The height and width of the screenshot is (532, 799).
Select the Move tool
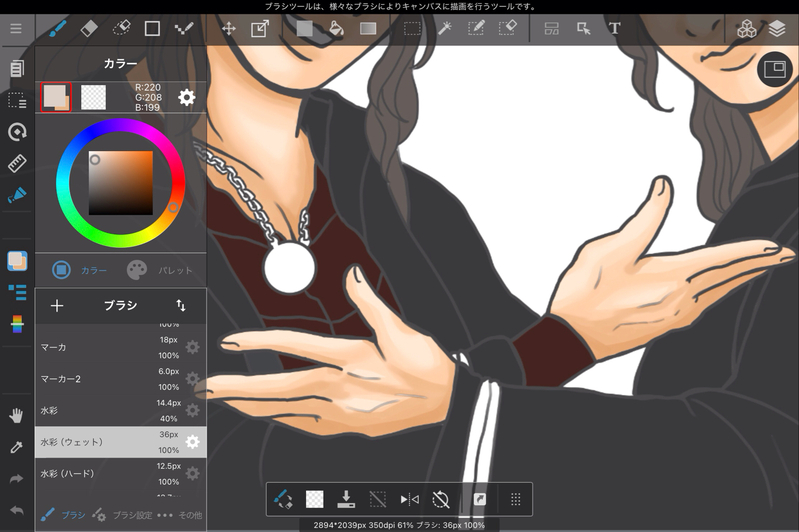click(229, 29)
